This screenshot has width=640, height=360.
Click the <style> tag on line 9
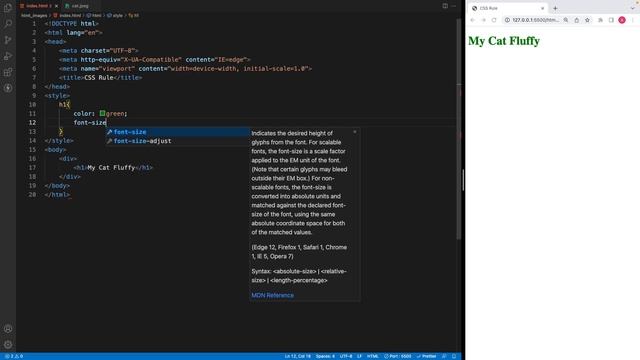57,96
